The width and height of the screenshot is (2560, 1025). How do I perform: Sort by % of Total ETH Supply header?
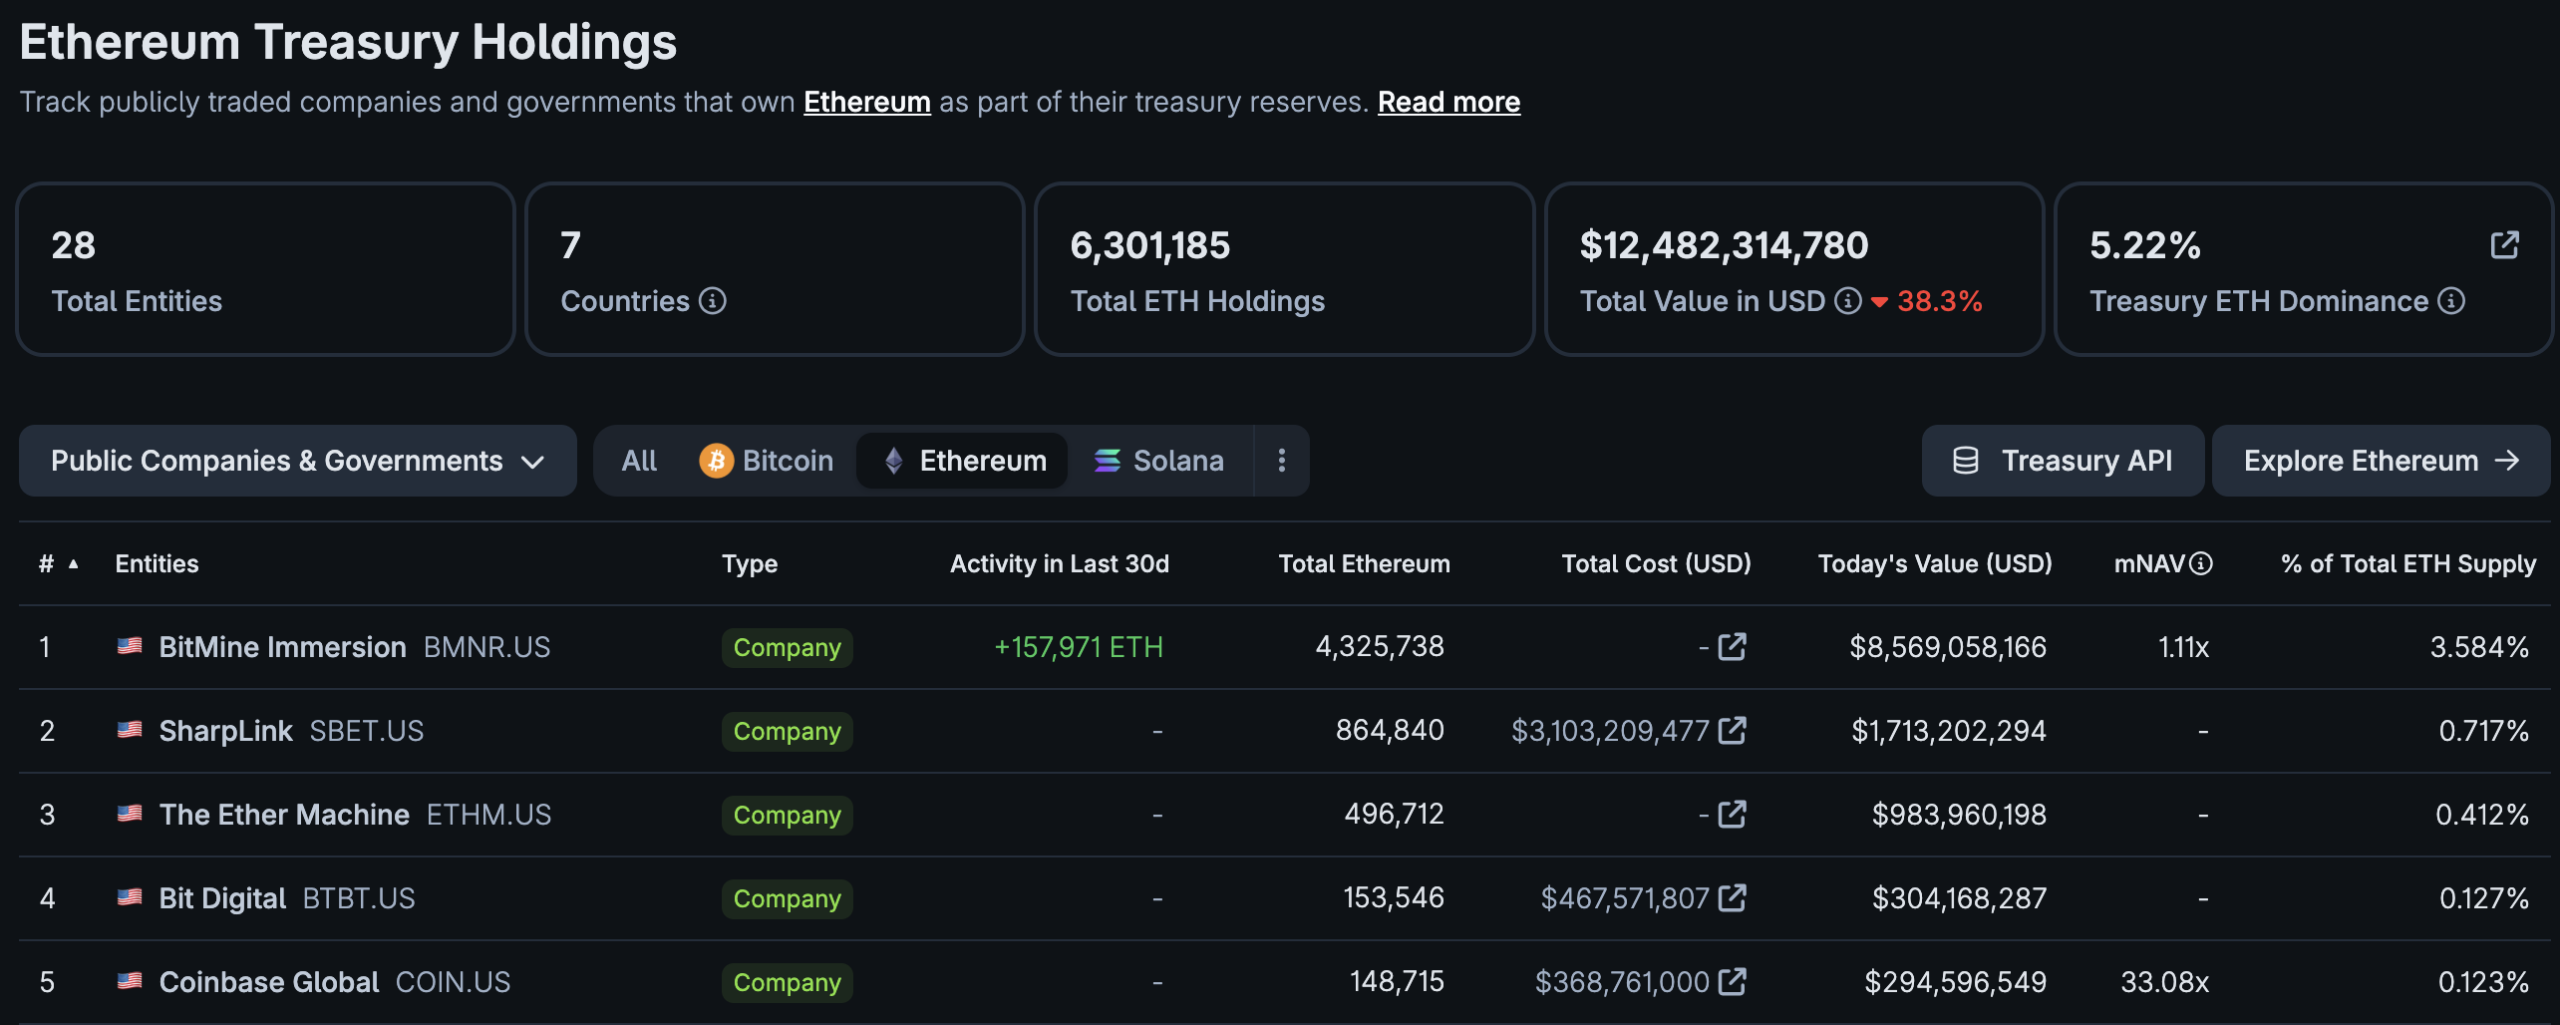pos(2408,564)
